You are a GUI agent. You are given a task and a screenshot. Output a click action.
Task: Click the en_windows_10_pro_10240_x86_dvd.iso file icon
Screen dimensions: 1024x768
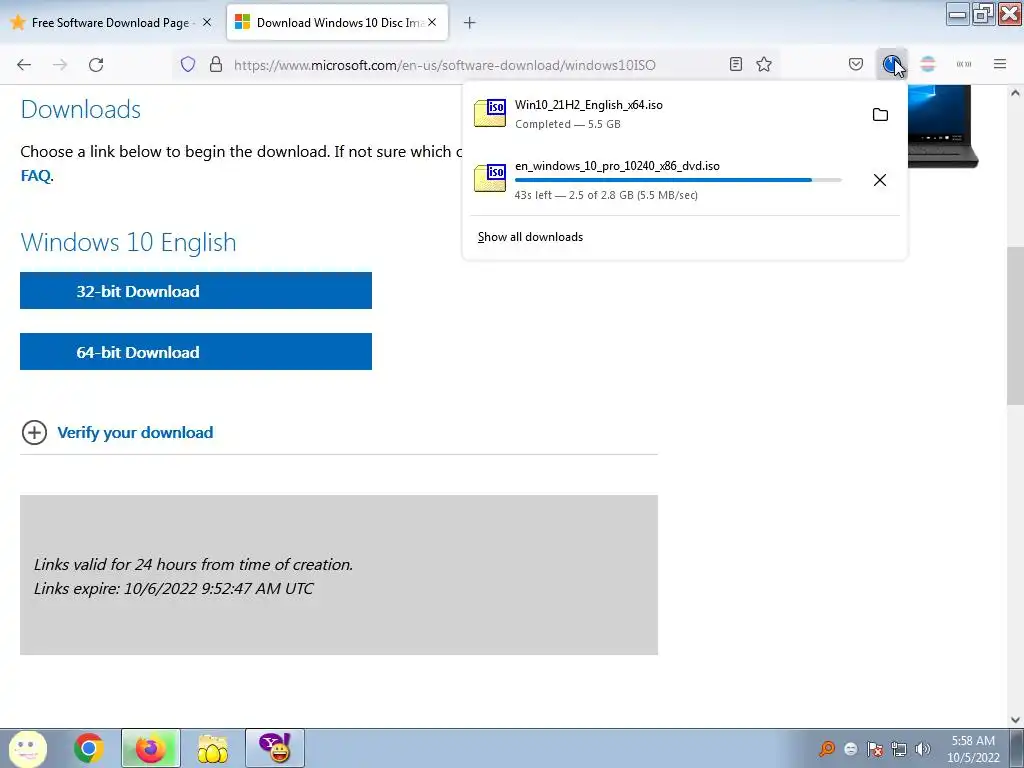click(490, 178)
